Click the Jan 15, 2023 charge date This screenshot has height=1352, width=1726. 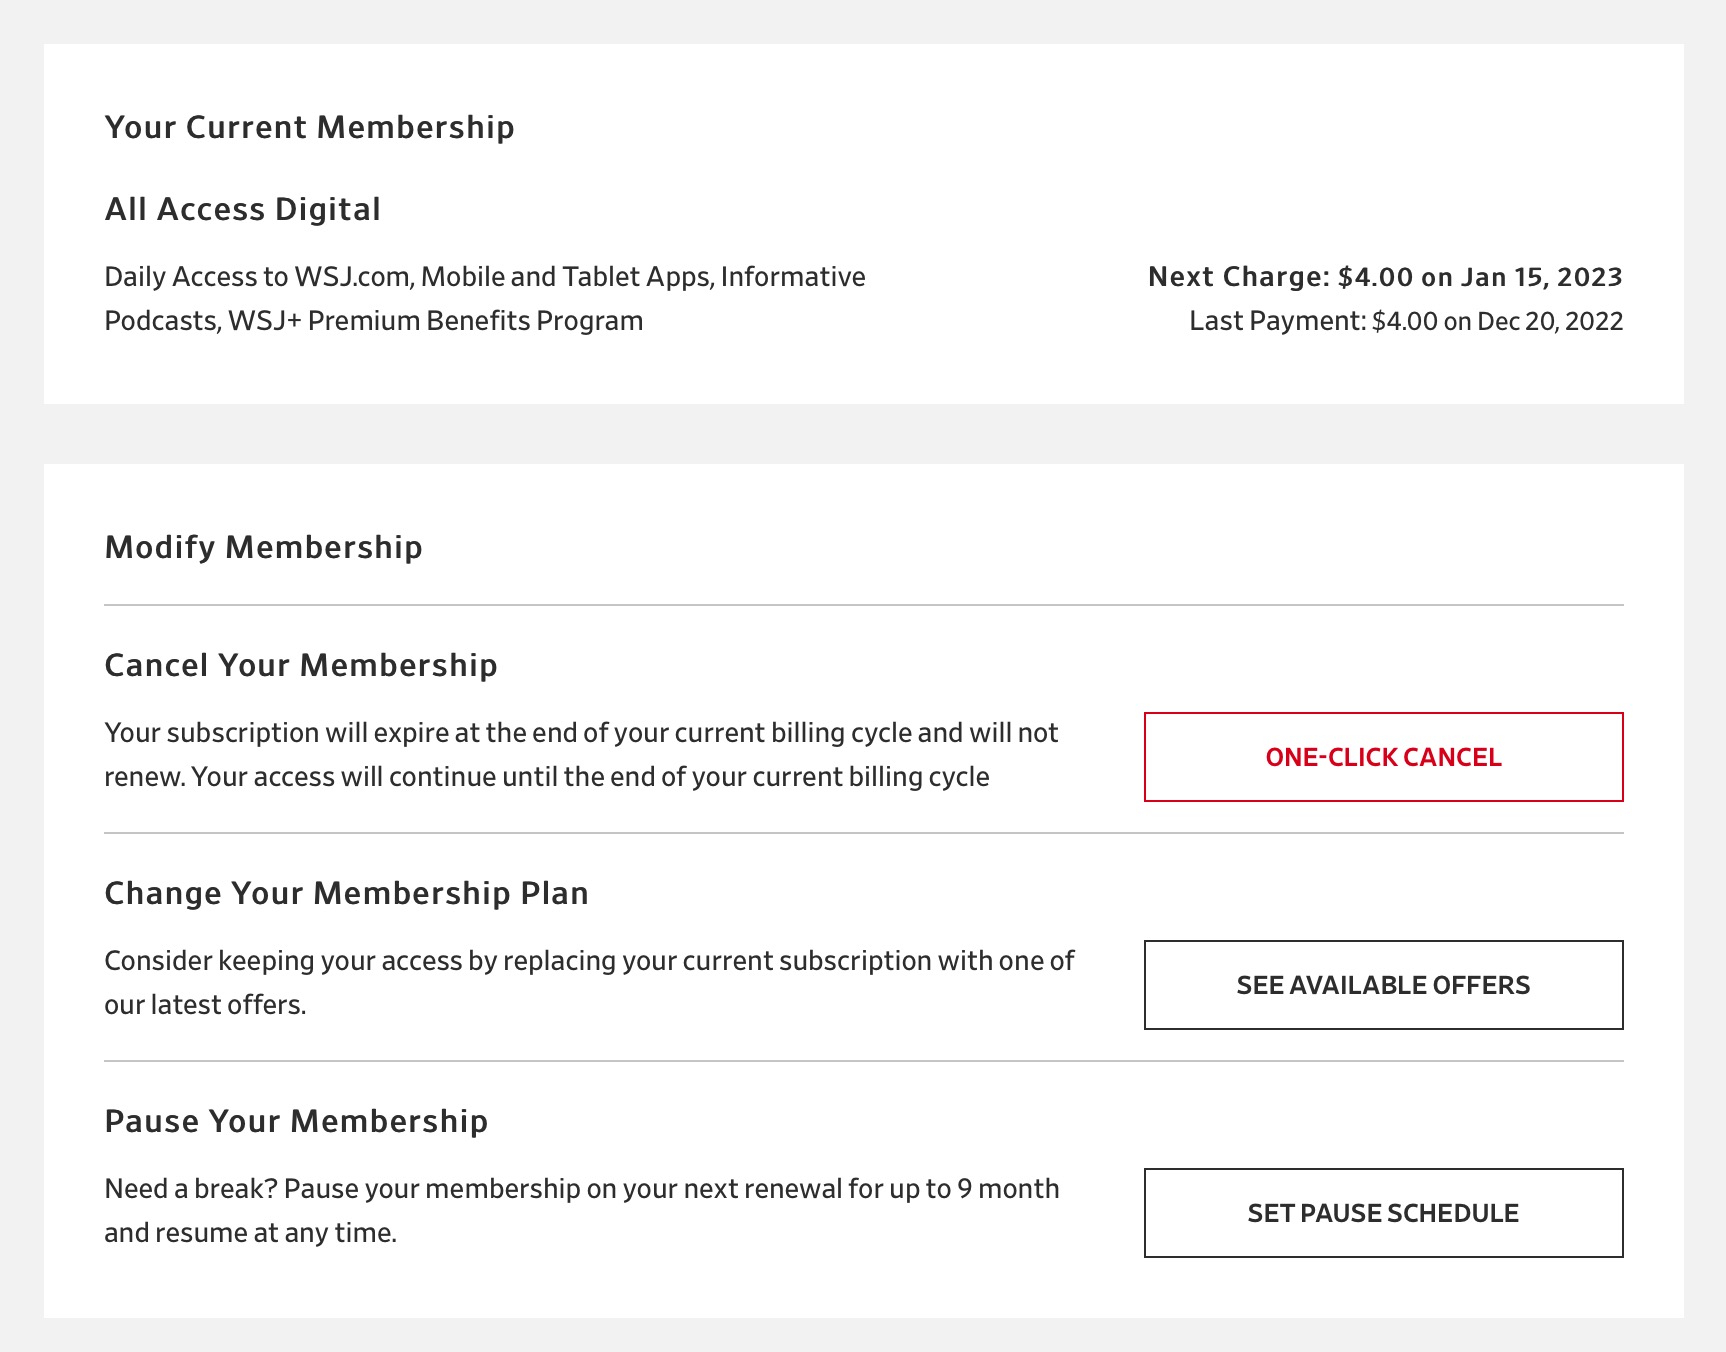tap(1541, 277)
